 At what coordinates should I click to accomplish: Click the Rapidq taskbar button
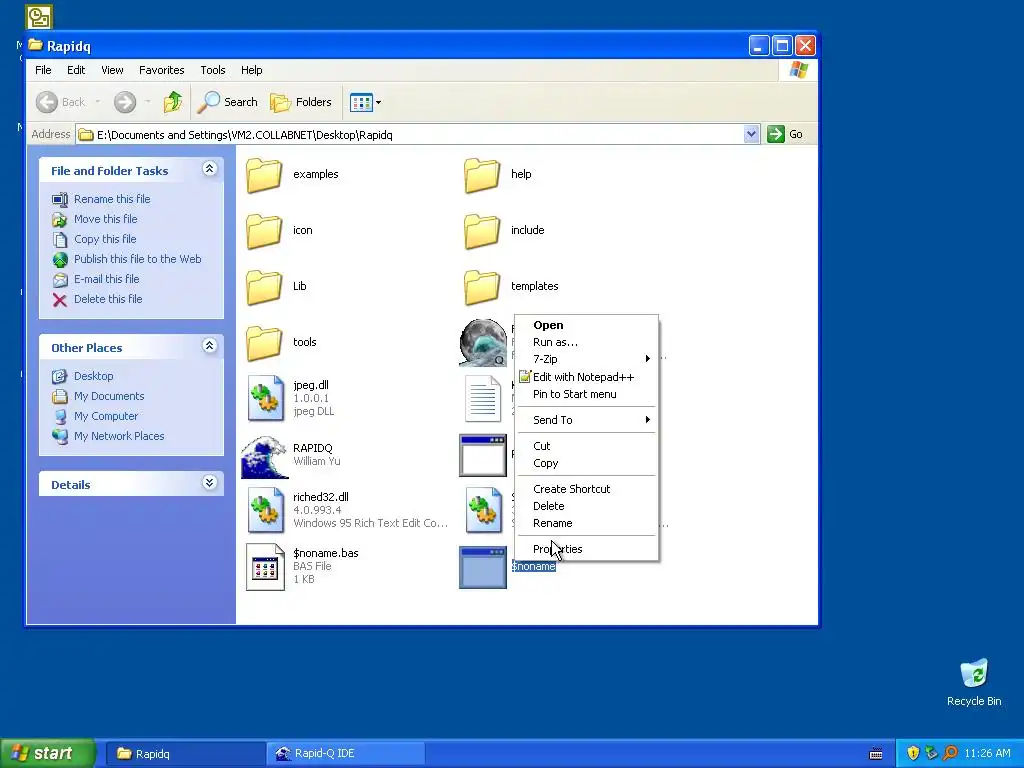click(x=184, y=754)
